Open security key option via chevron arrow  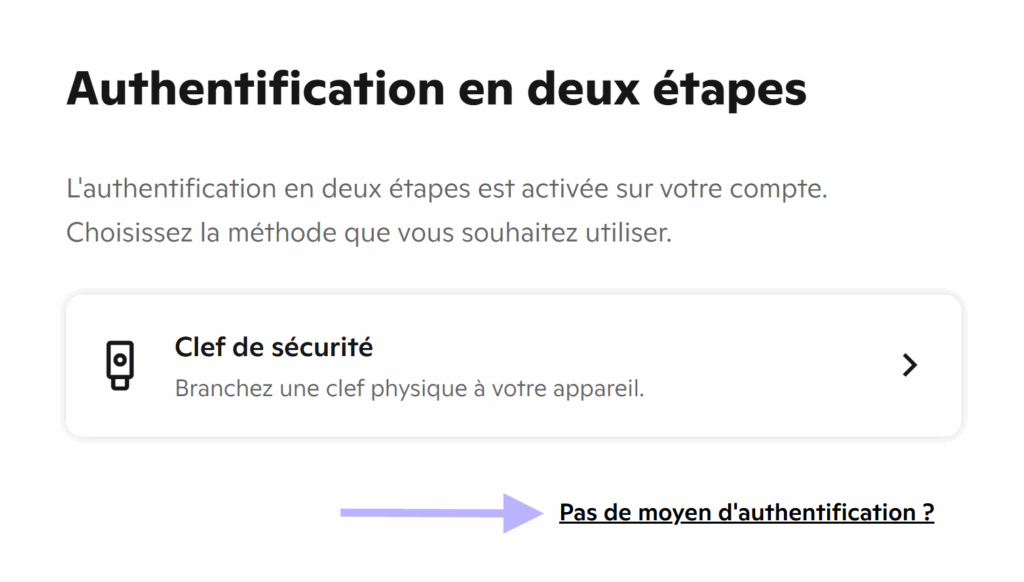(x=909, y=365)
